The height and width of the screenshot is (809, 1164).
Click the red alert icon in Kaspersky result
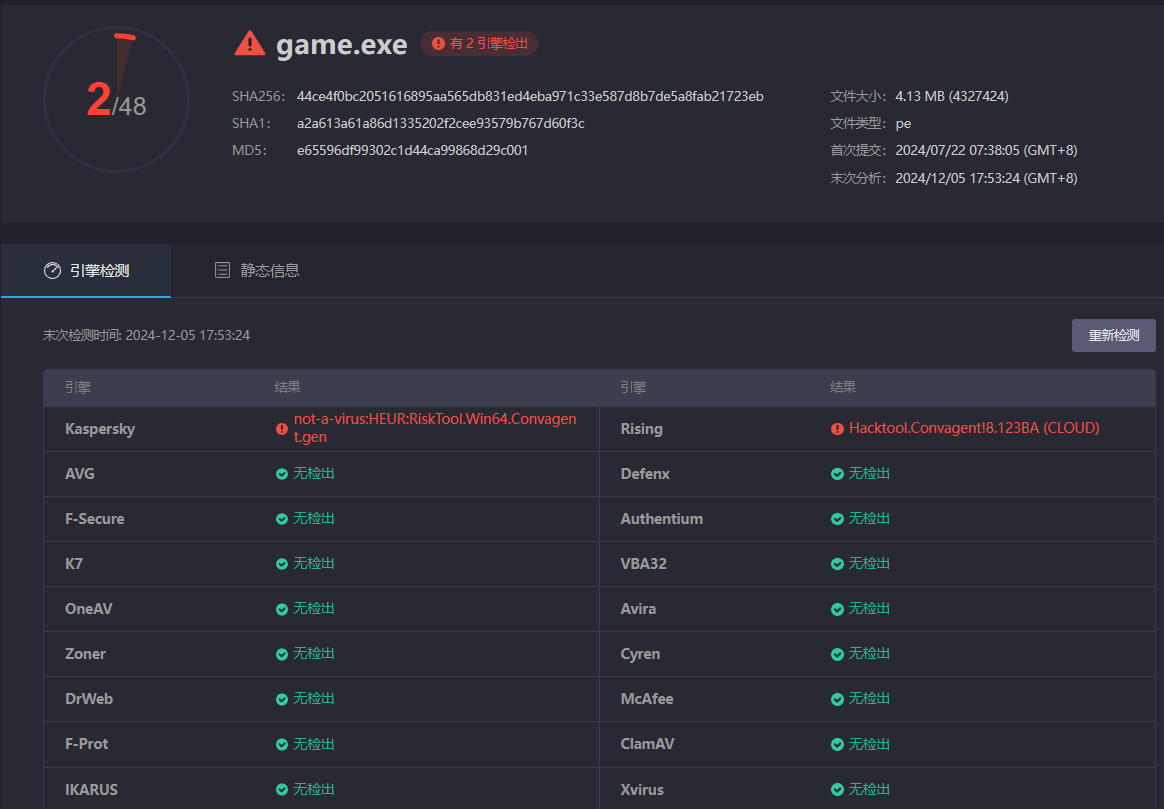[x=282, y=429]
